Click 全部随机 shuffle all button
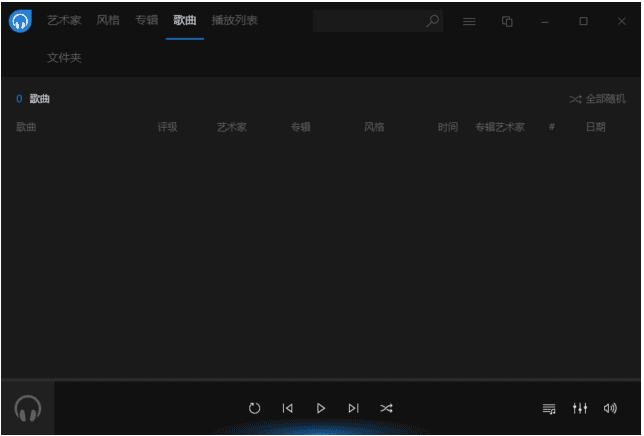This screenshot has height=436, width=644. click(x=598, y=99)
